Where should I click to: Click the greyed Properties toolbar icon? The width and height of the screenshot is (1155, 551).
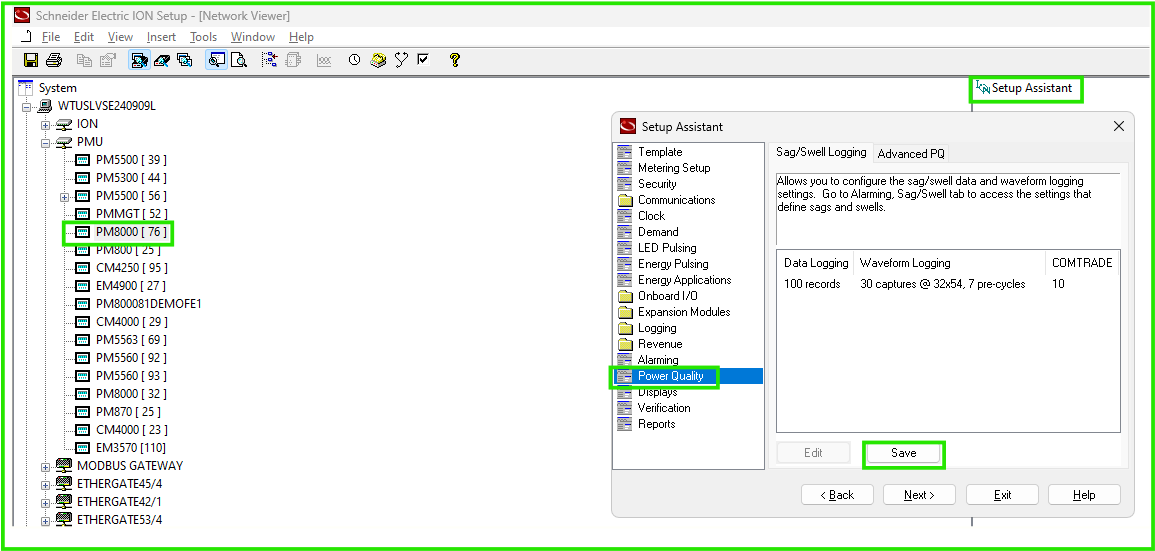(108, 60)
